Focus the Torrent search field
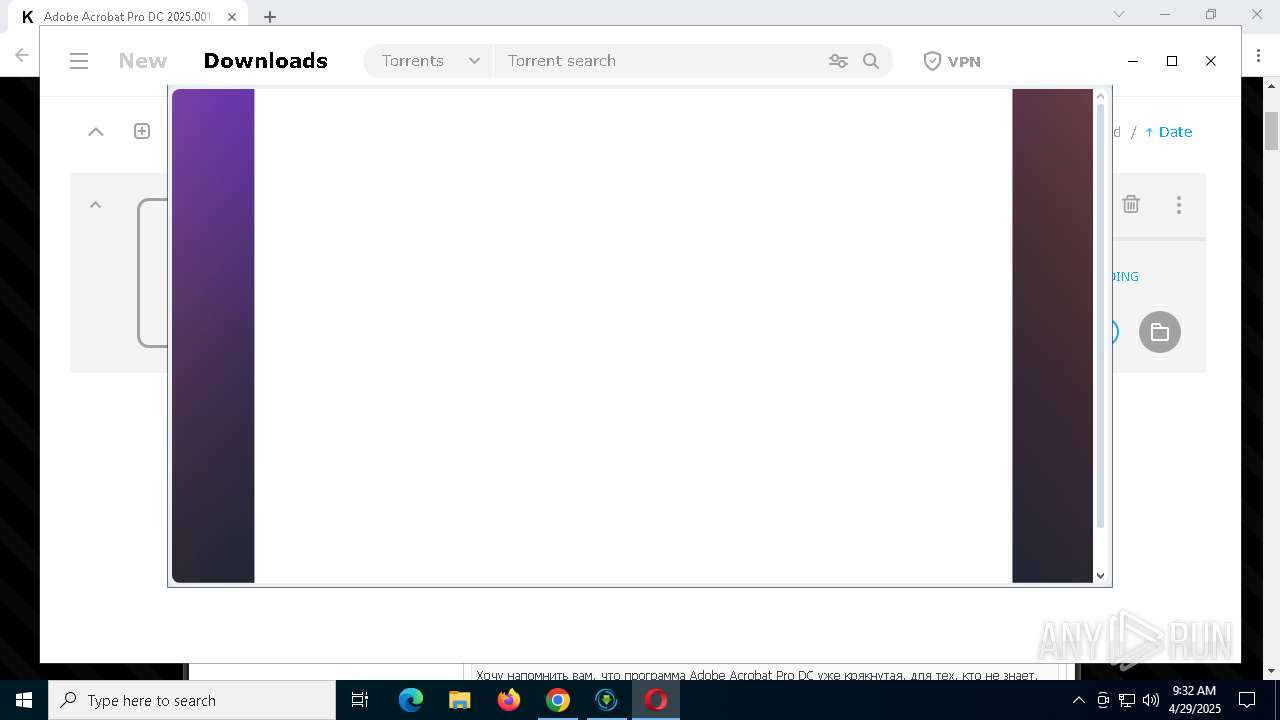The height and width of the screenshot is (720, 1280). 660,61
